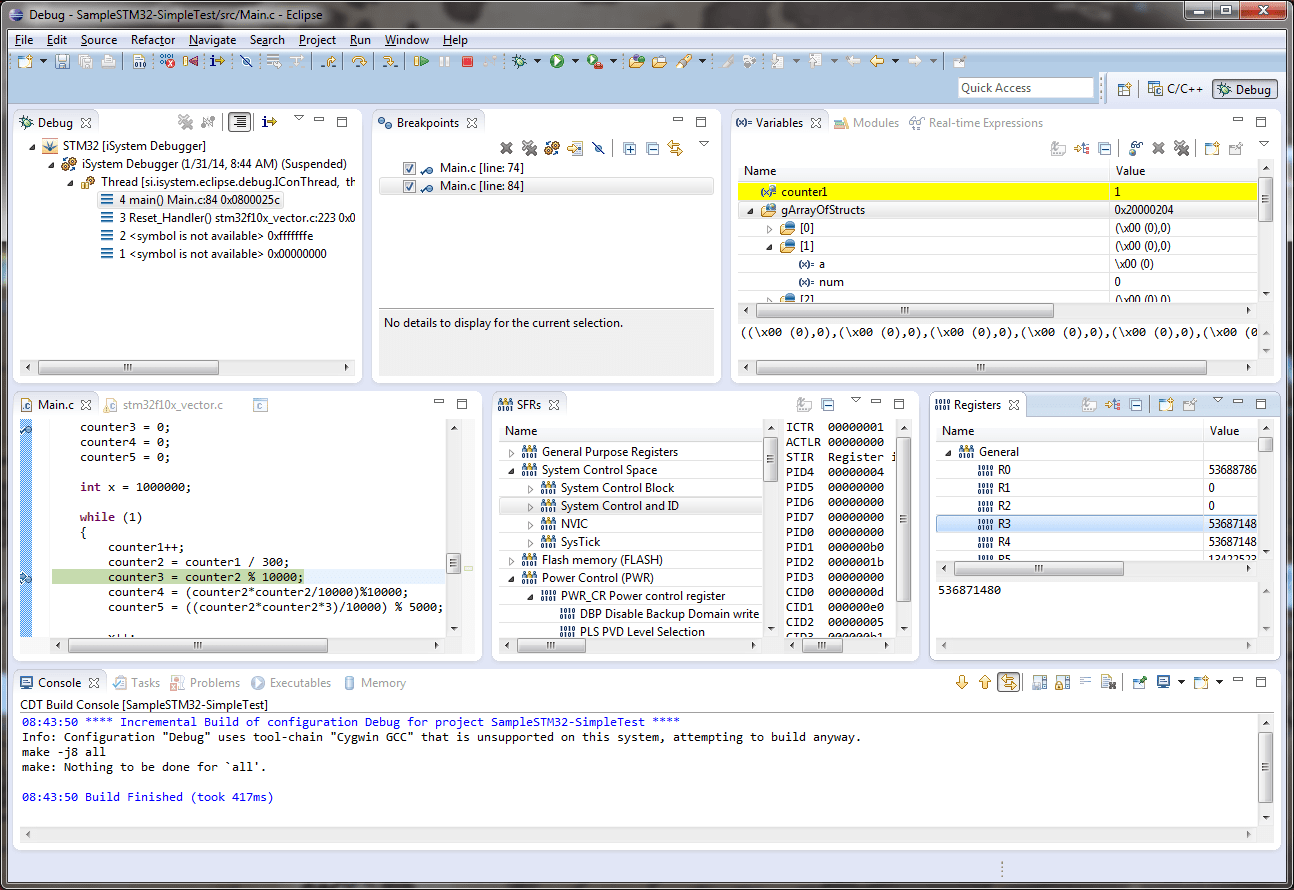Toggle instruction stepping mode in Debug view
1294x890 pixels.
[269, 122]
